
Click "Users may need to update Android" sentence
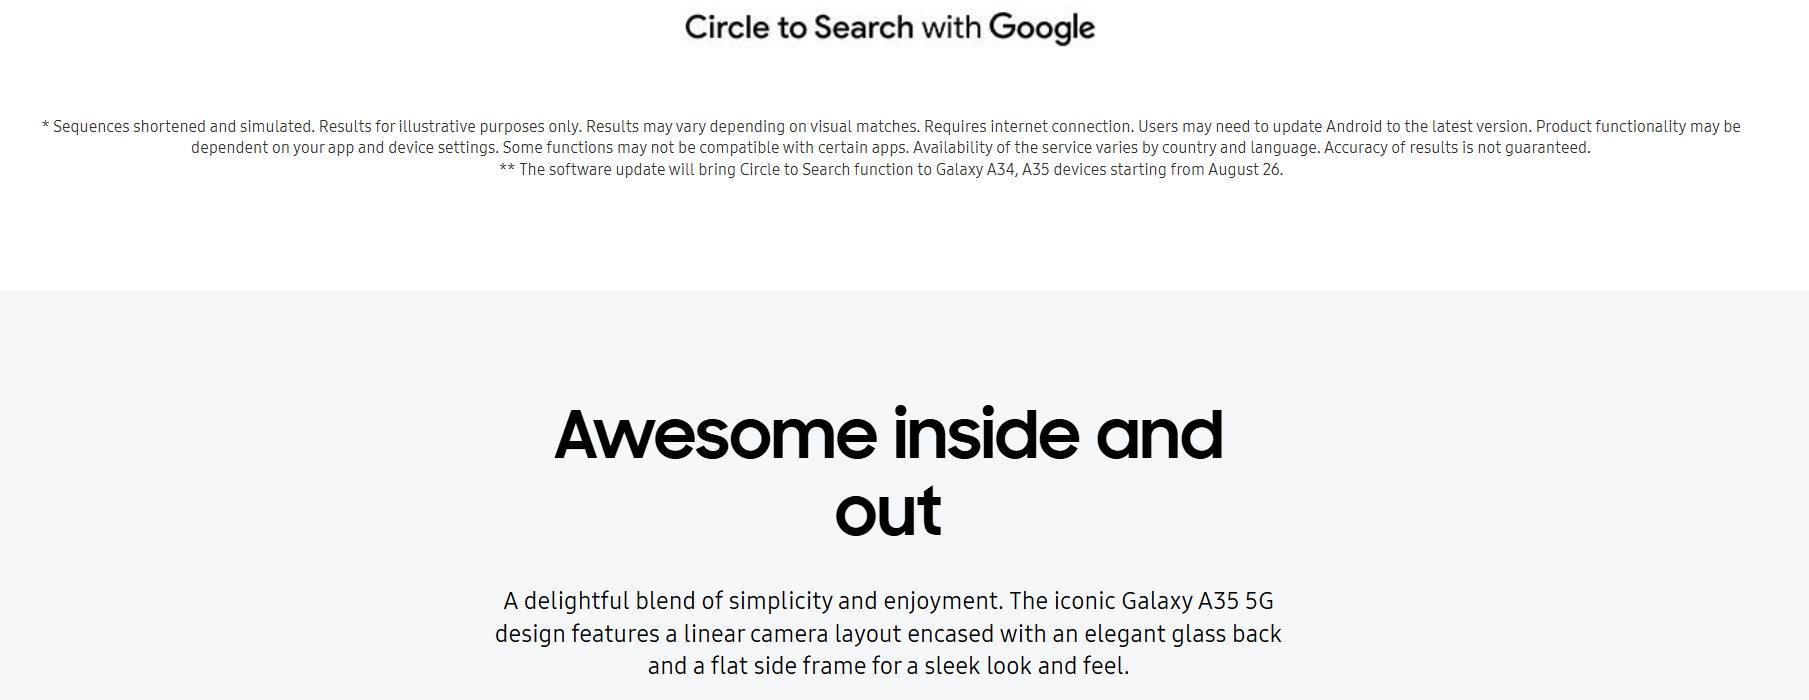pyautogui.click(x=1335, y=126)
